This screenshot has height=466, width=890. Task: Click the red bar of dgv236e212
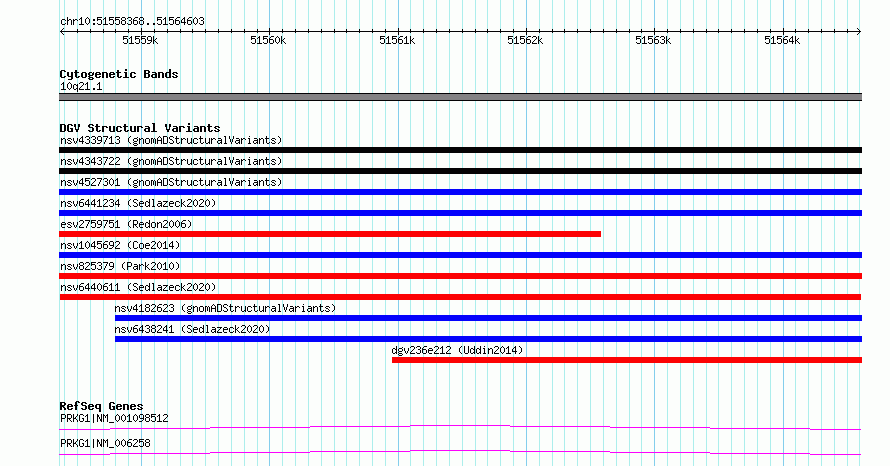(x=627, y=360)
